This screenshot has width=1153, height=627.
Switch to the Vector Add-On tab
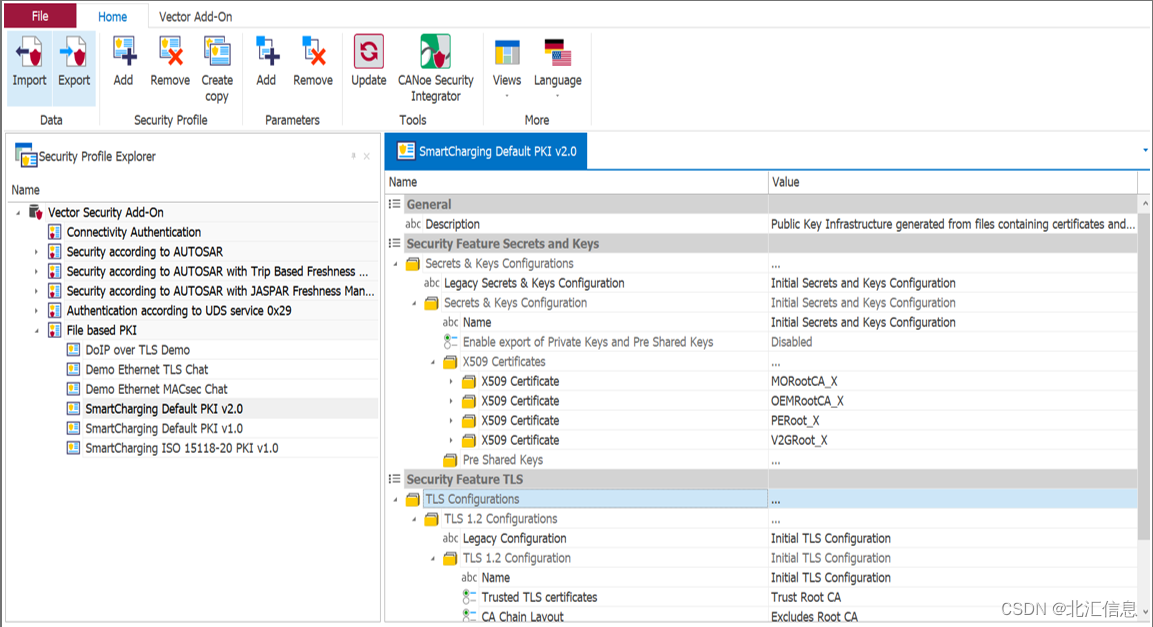[196, 16]
